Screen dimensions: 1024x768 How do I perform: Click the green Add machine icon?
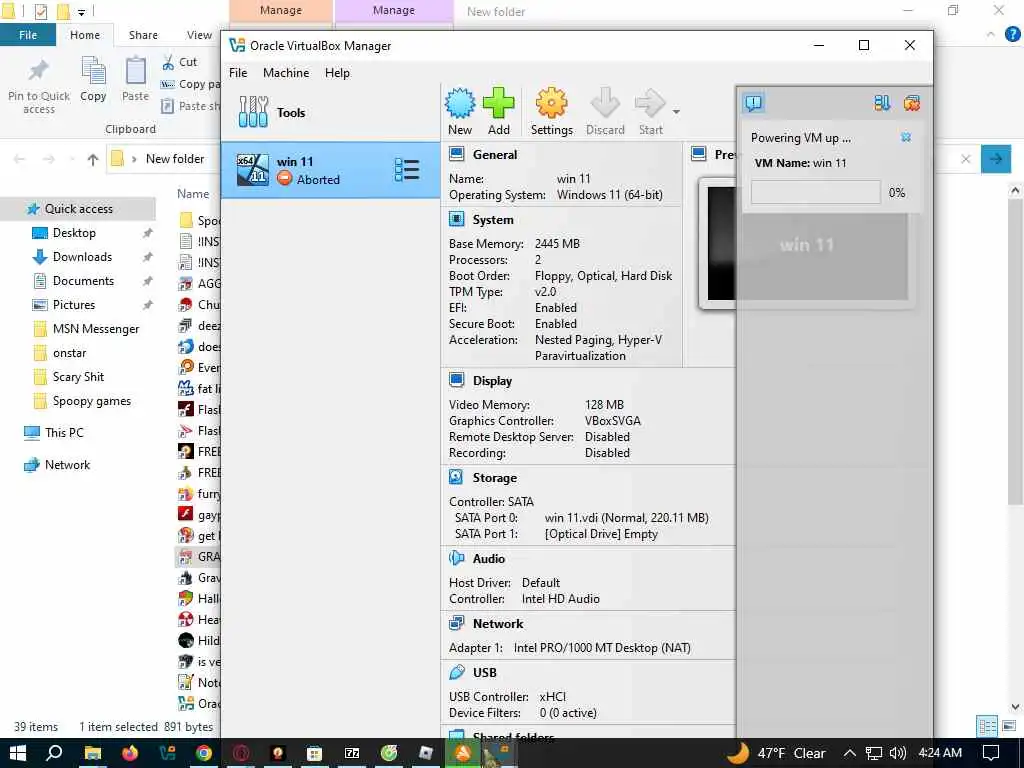tap(498, 103)
